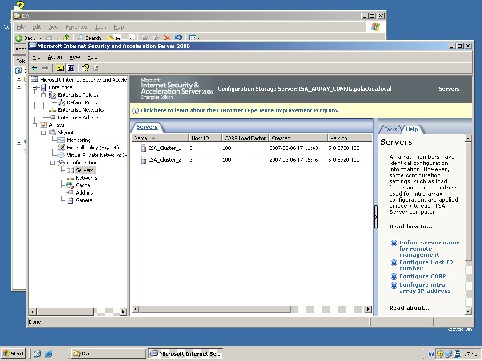The height and width of the screenshot is (361, 482).
Task: Select Networks node under Configuration
Action: coord(86,178)
